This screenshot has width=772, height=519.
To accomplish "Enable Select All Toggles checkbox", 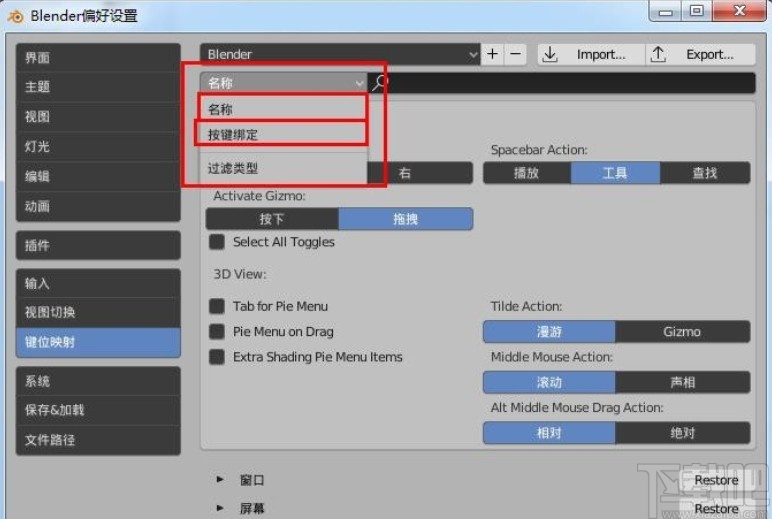I will pyautogui.click(x=217, y=242).
